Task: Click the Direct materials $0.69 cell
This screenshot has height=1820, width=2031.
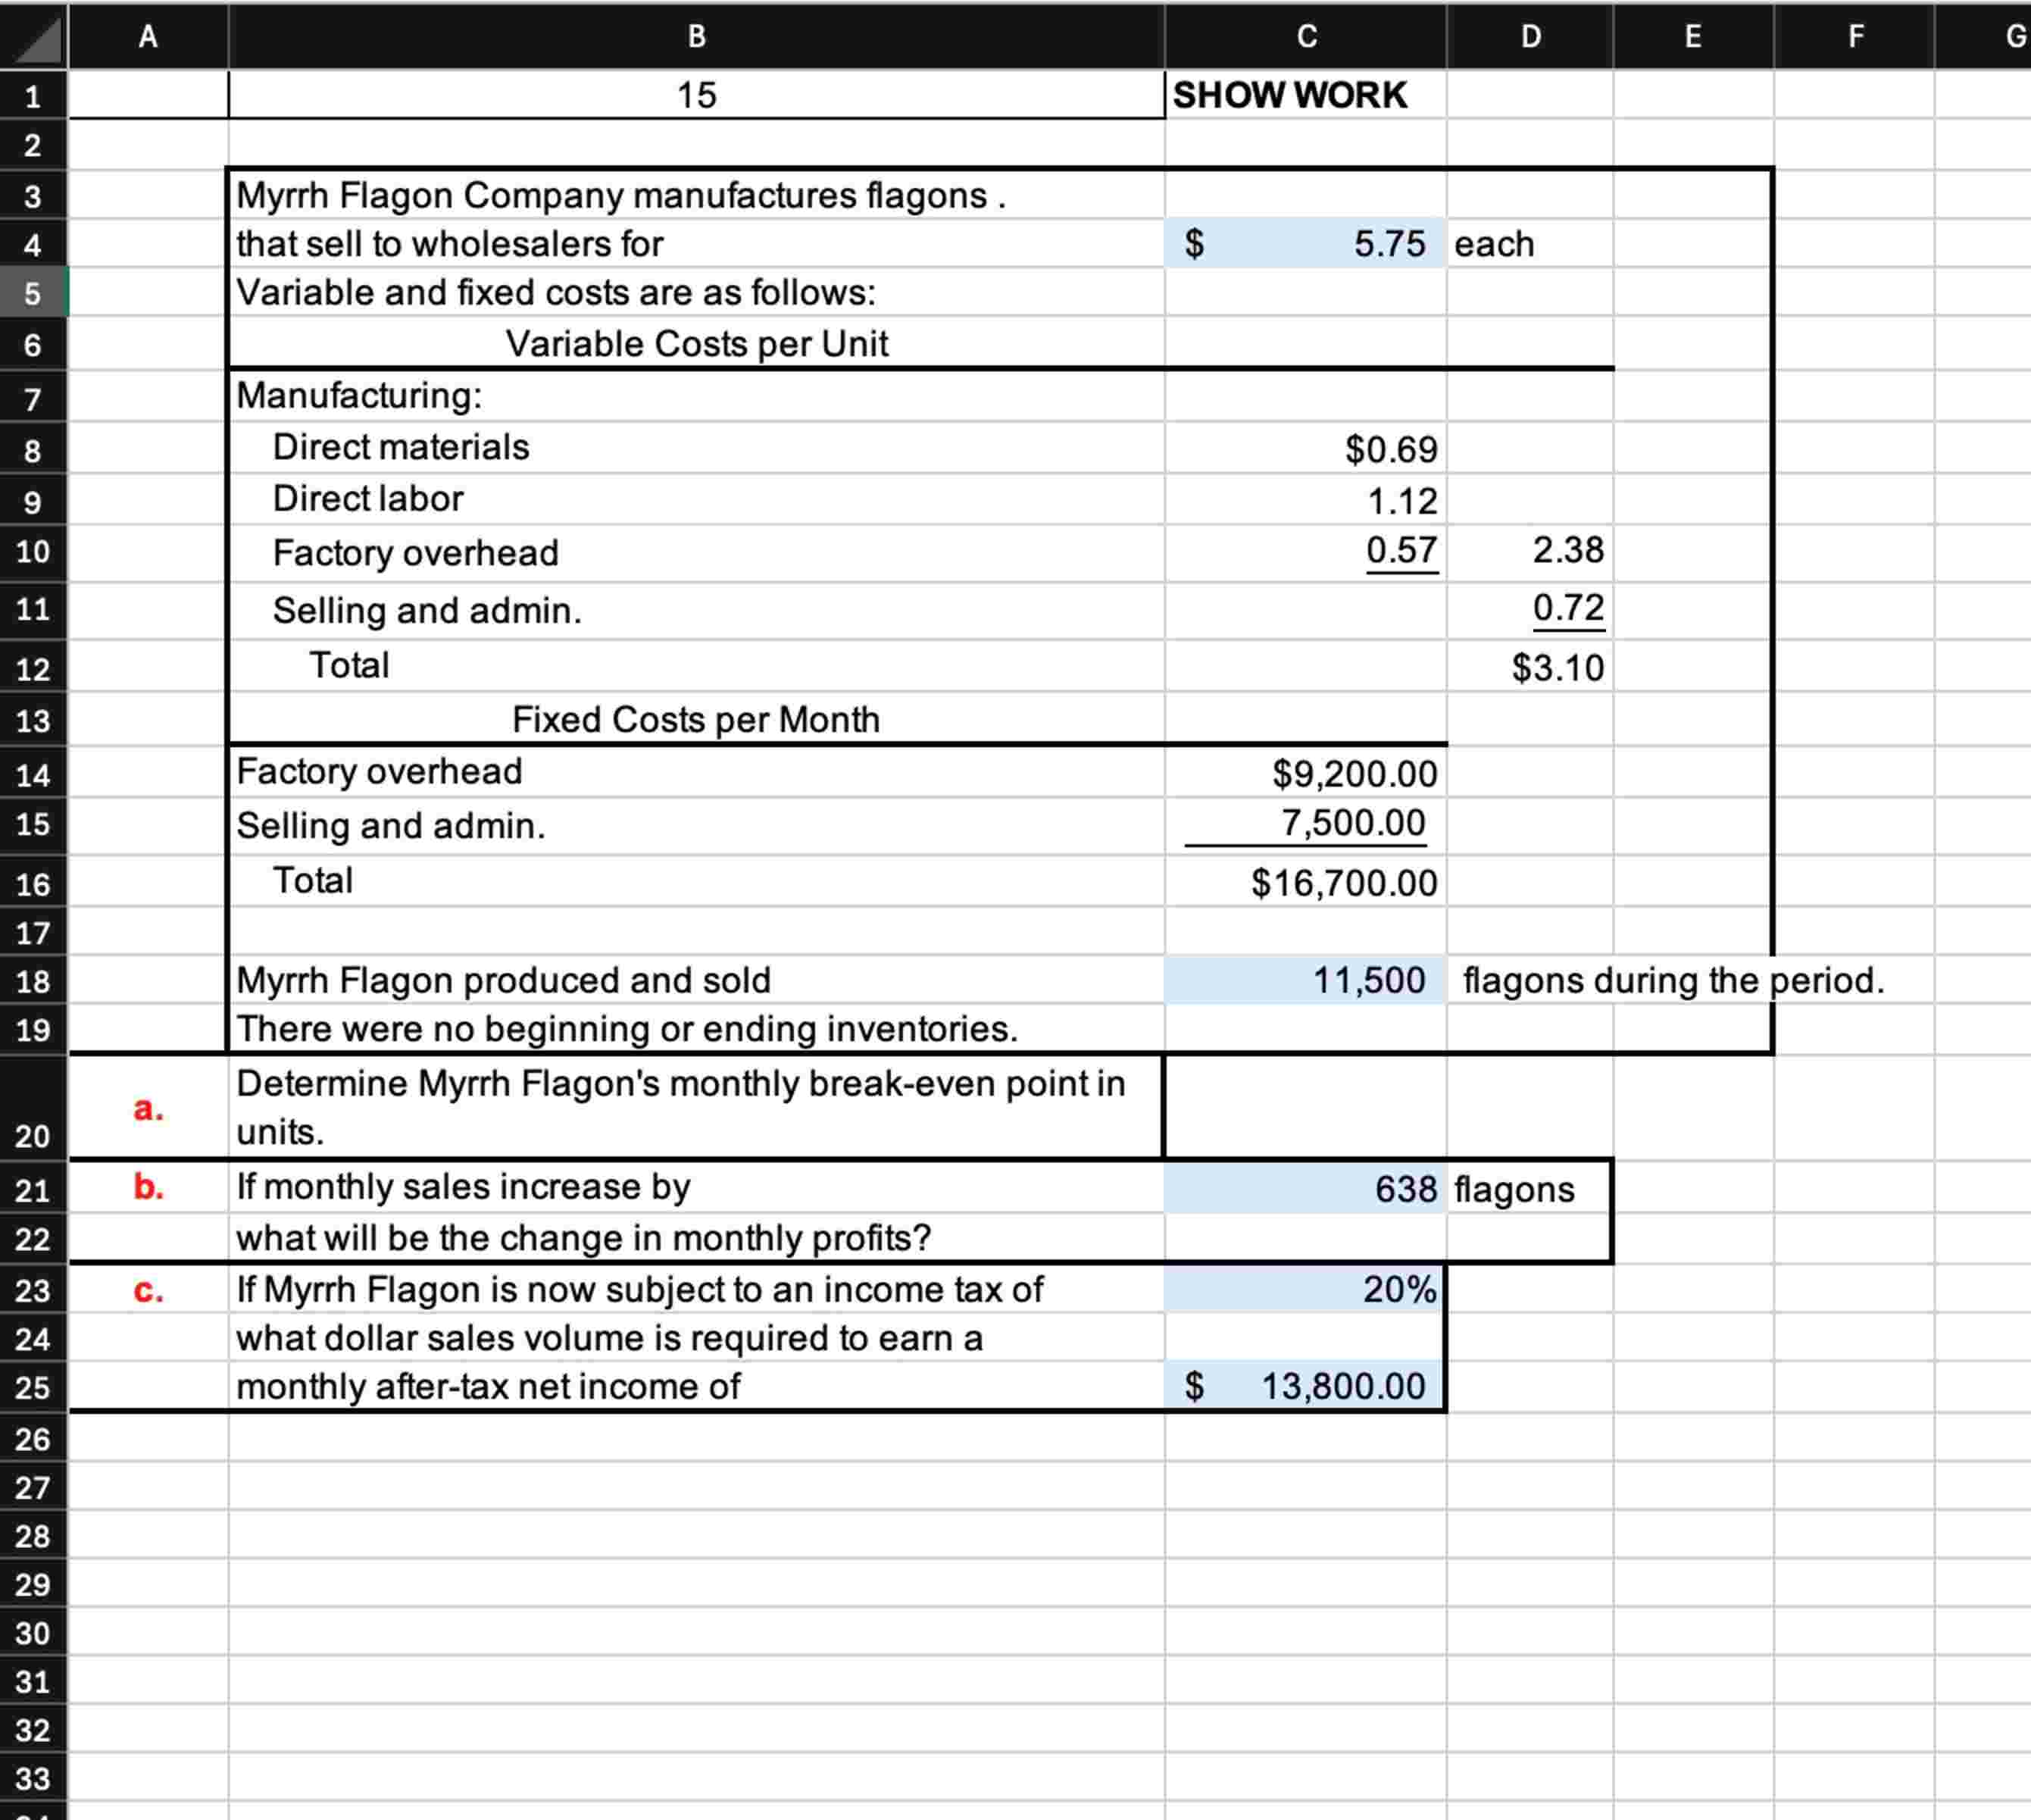Action: (1305, 449)
